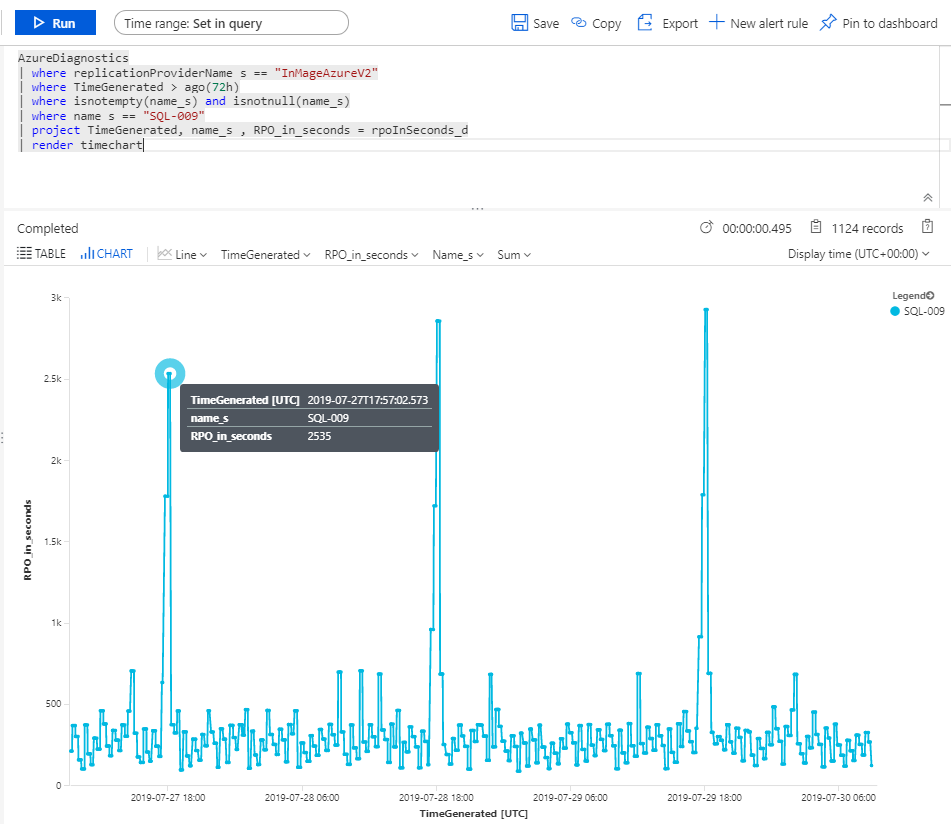The image size is (951, 824).
Task: Open the Export option via its icon
Action: point(644,22)
